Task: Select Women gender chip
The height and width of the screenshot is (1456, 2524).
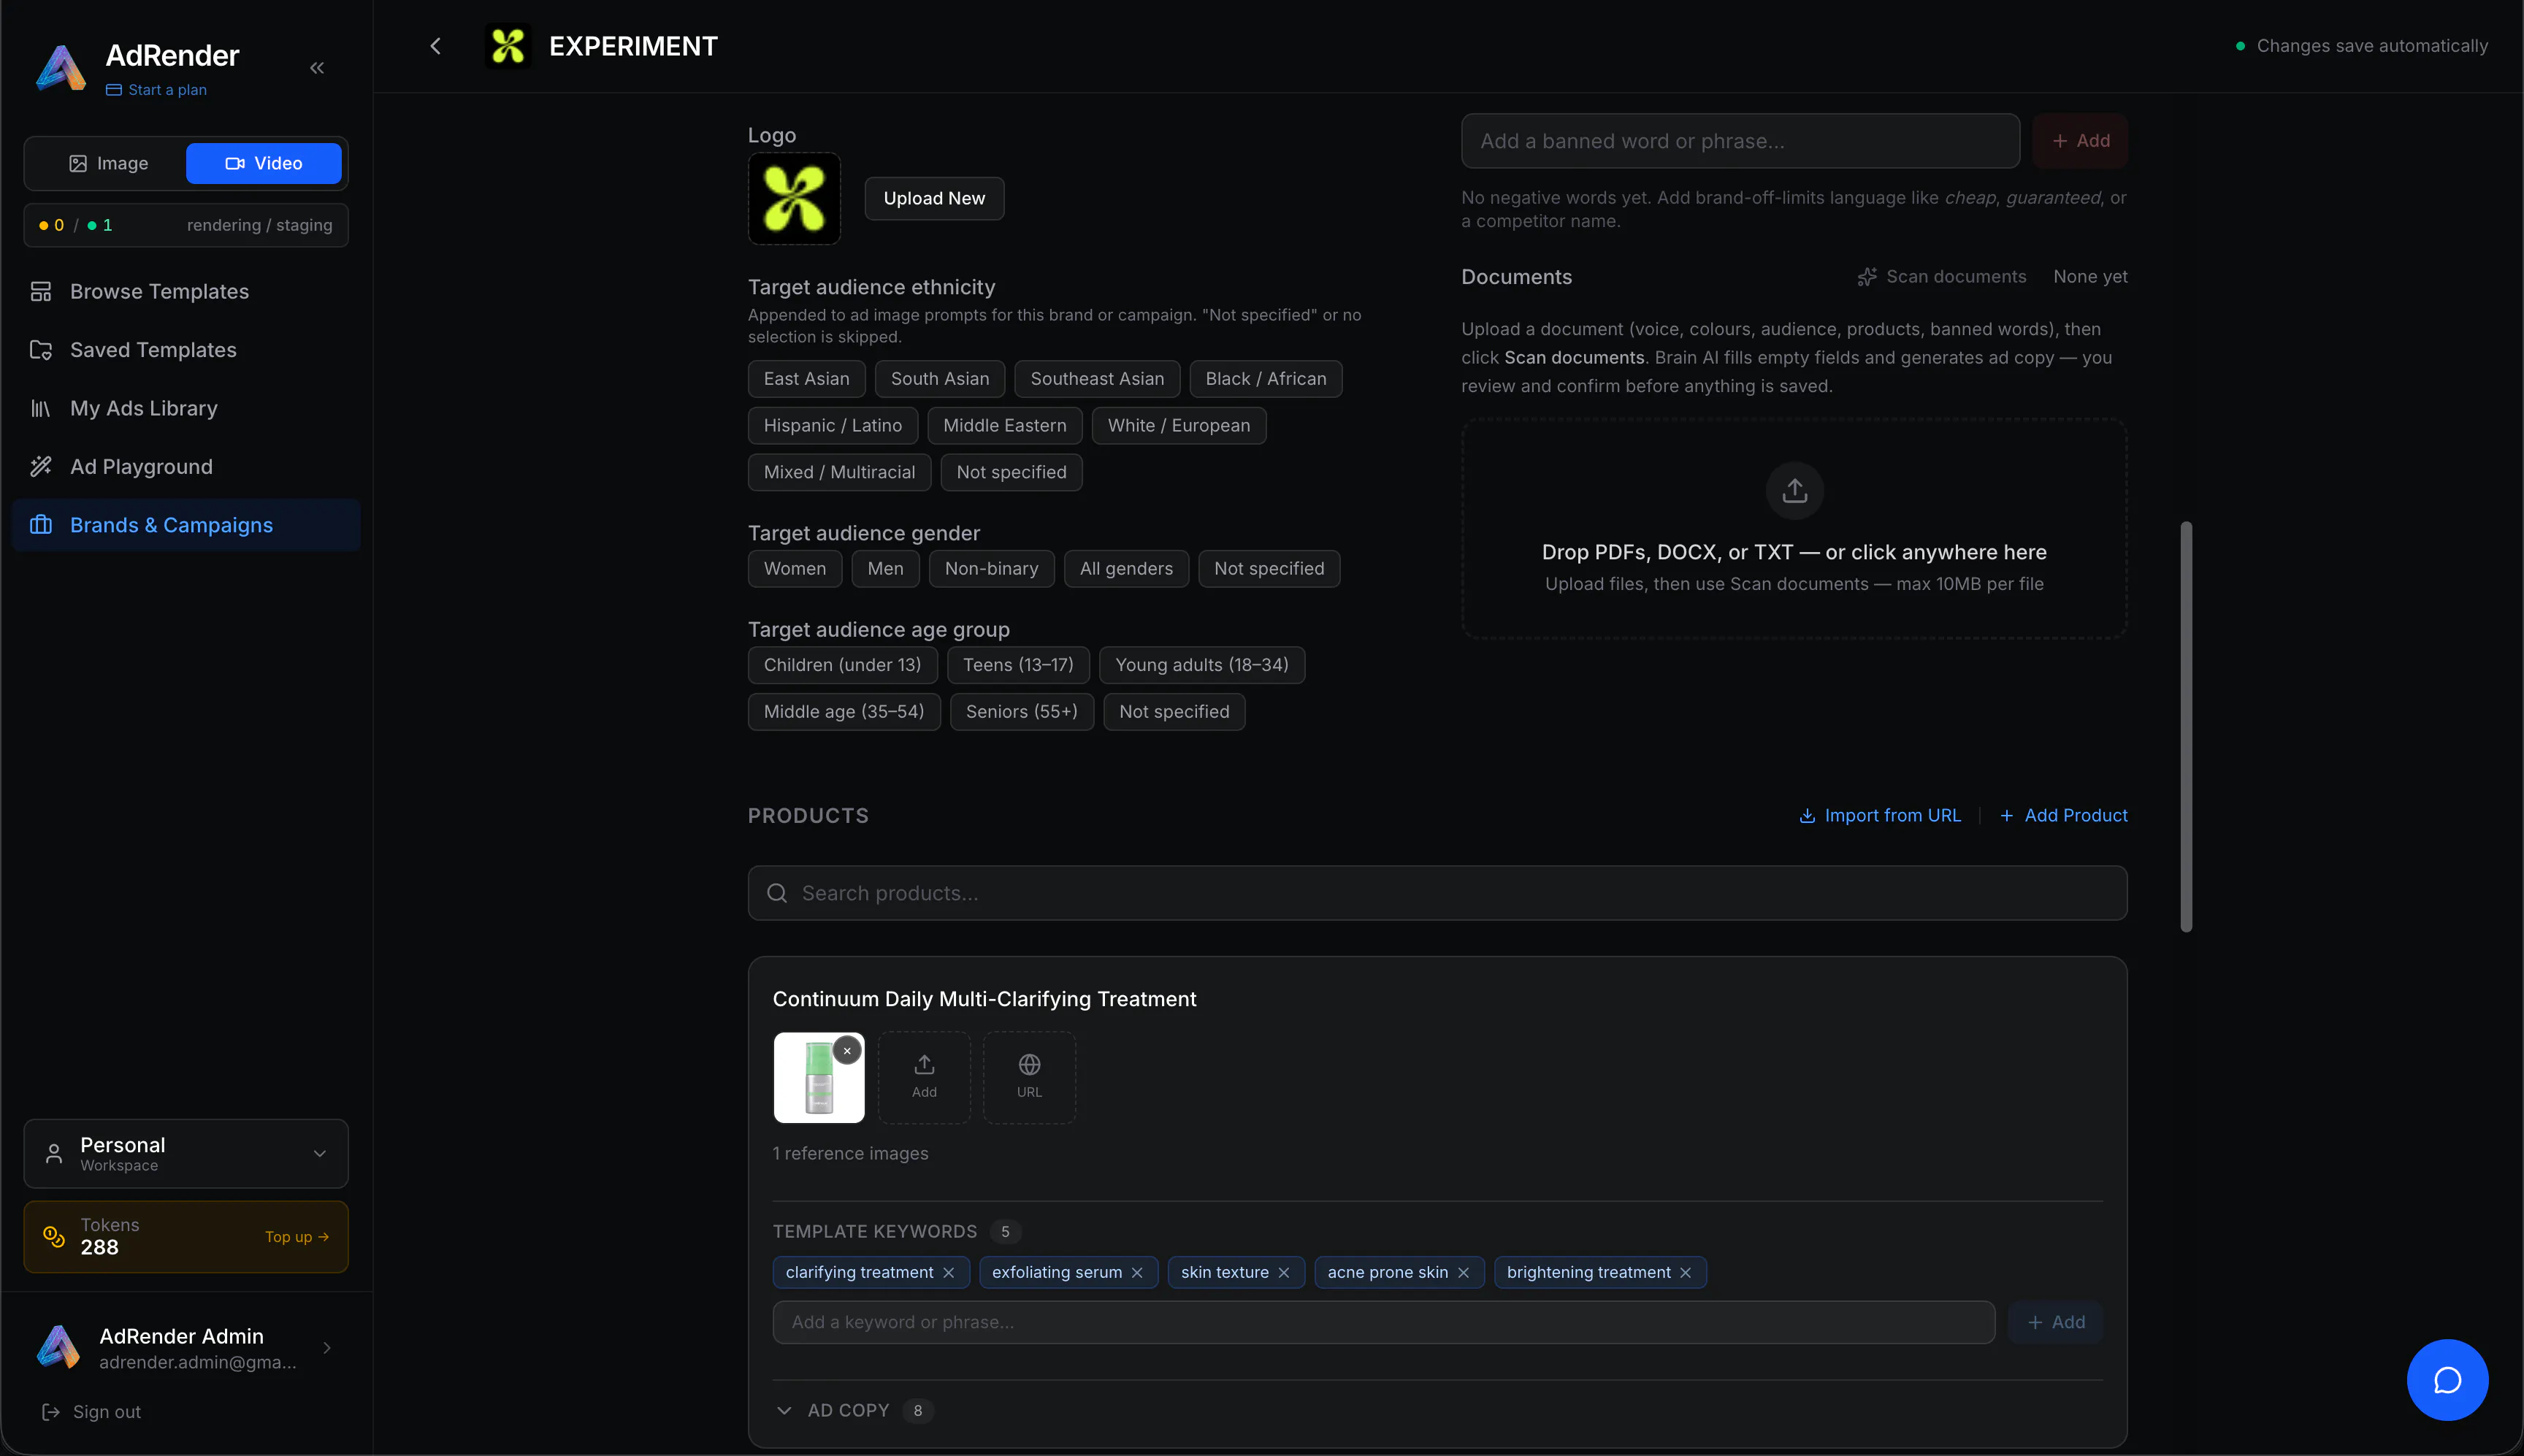Action: point(795,569)
